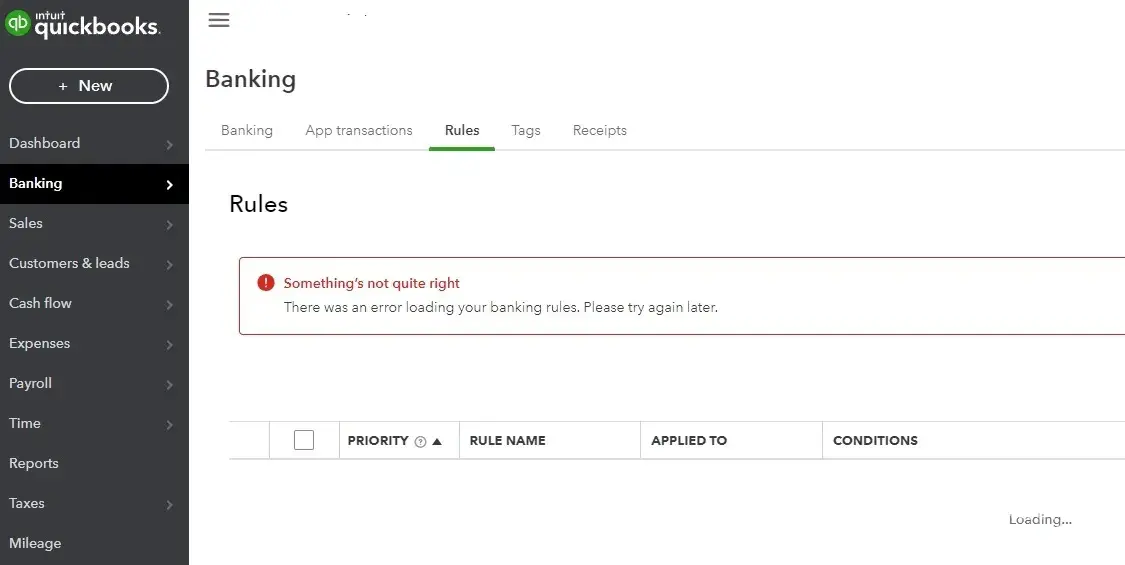The height and width of the screenshot is (565, 1125).
Task: Expand the Payroll submenu chevron
Action: (x=169, y=384)
